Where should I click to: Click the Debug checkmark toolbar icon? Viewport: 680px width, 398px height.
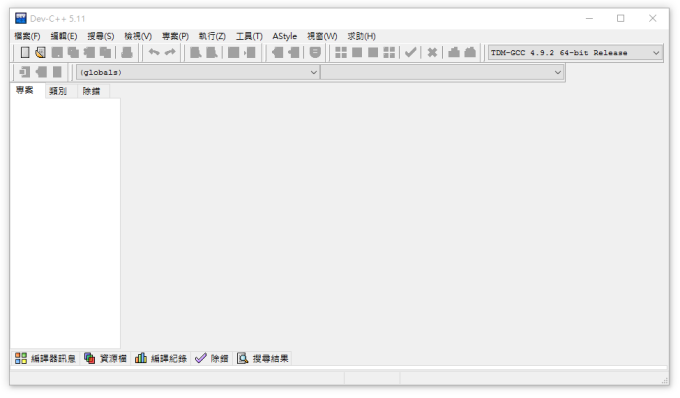pos(411,53)
